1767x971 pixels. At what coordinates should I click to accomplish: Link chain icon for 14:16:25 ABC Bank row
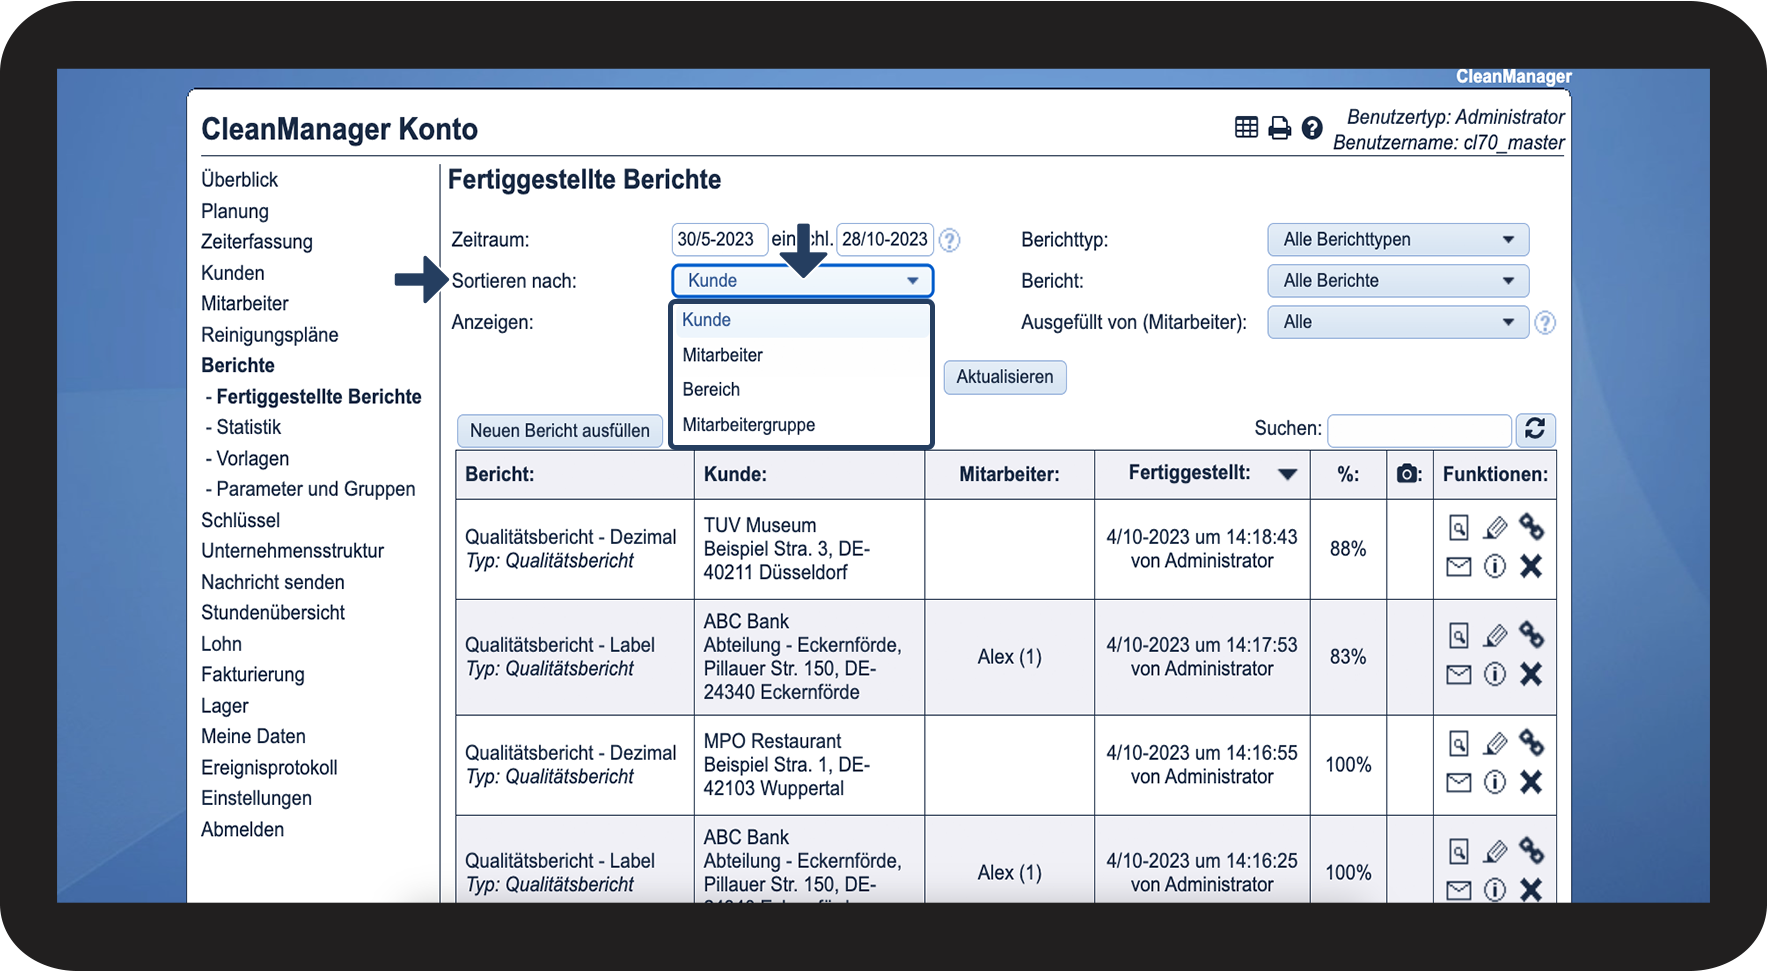[x=1531, y=850]
